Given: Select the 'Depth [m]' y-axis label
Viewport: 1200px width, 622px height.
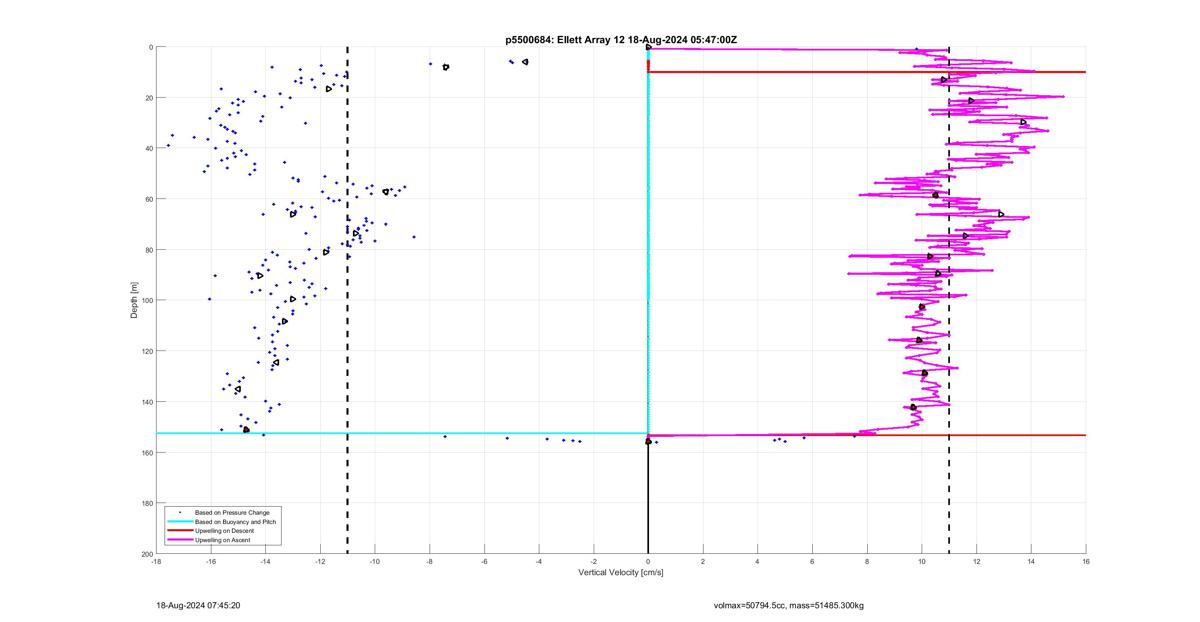Looking at the screenshot, I should [x=134, y=300].
